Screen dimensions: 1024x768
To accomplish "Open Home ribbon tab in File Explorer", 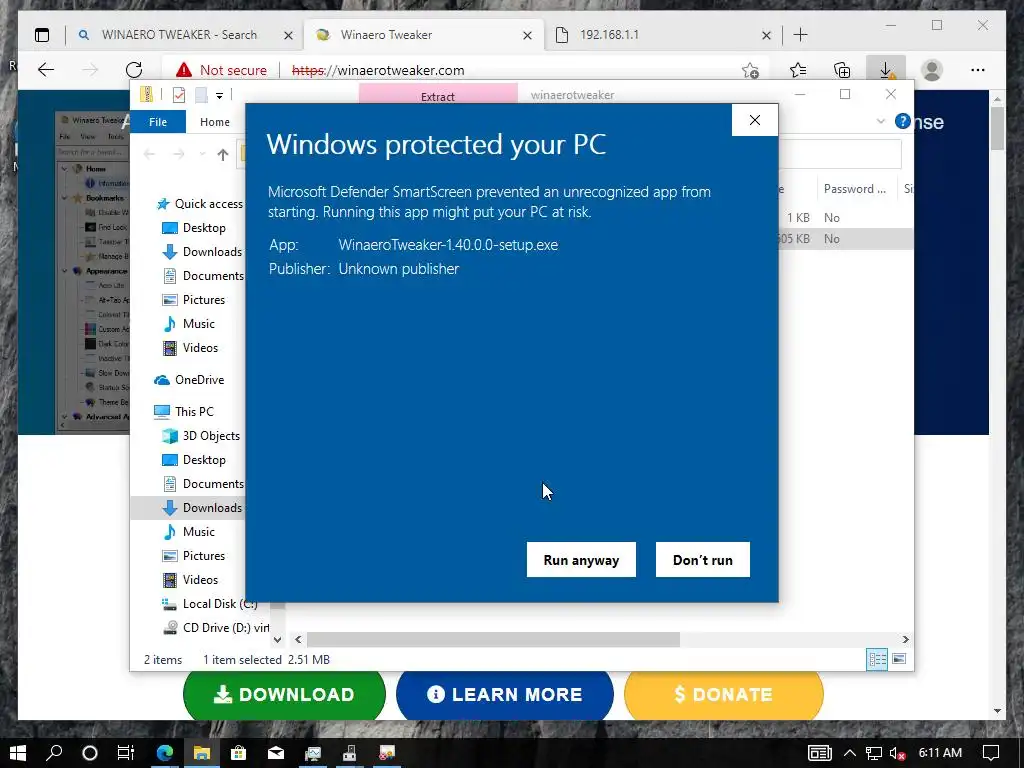I will (x=215, y=121).
